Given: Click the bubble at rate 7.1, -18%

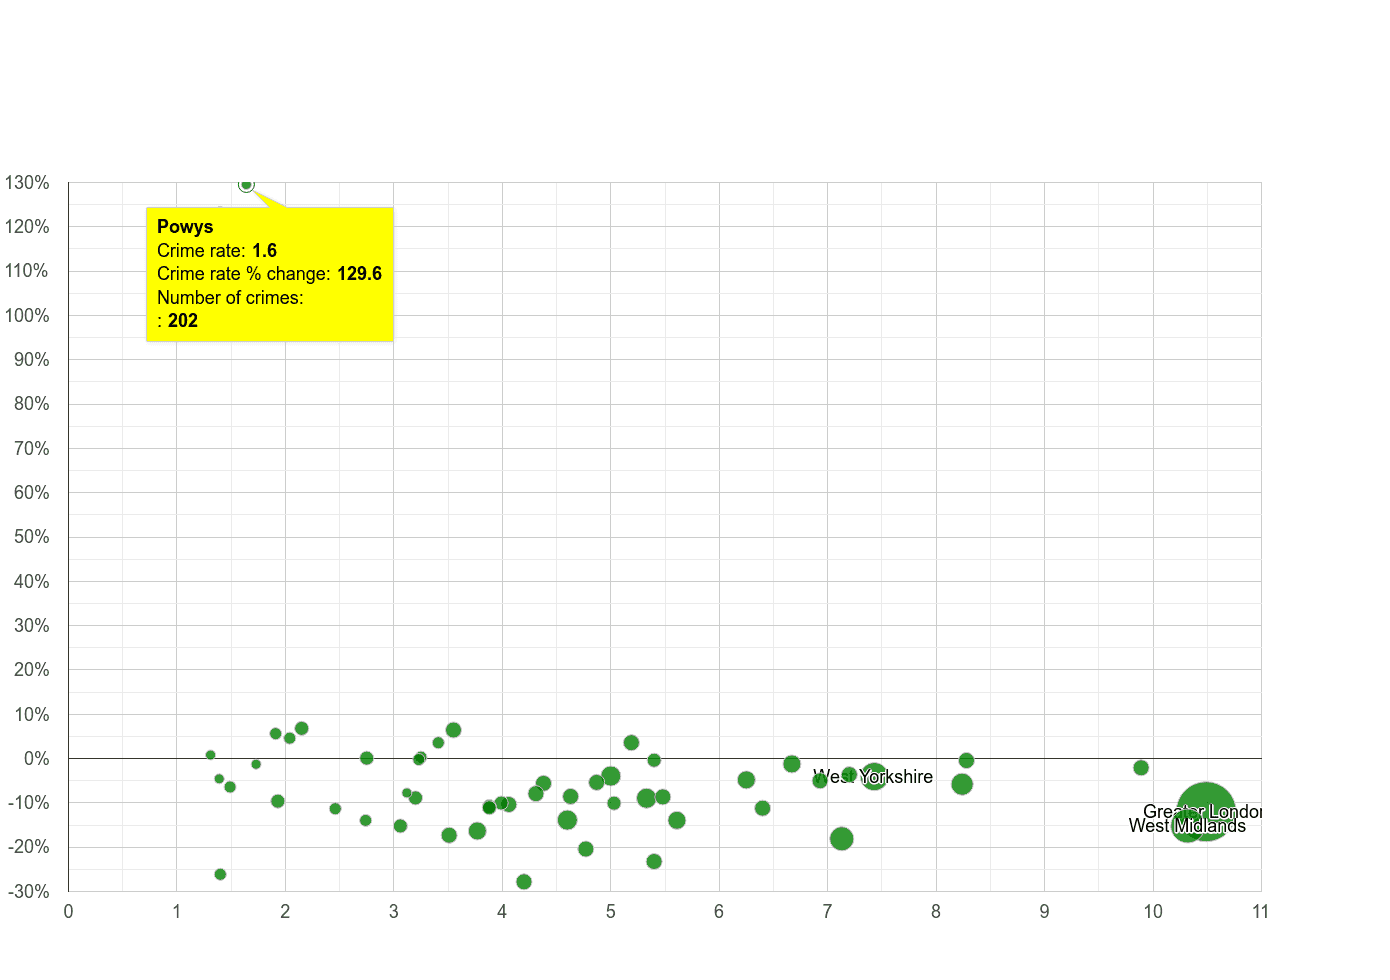Looking at the screenshot, I should pos(842,839).
